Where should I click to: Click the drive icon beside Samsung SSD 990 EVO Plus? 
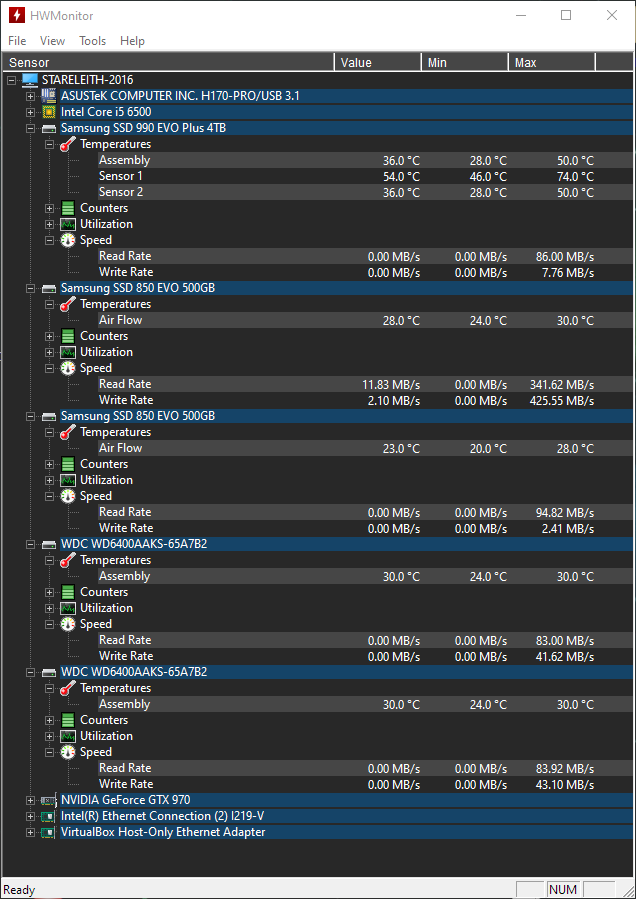click(49, 128)
